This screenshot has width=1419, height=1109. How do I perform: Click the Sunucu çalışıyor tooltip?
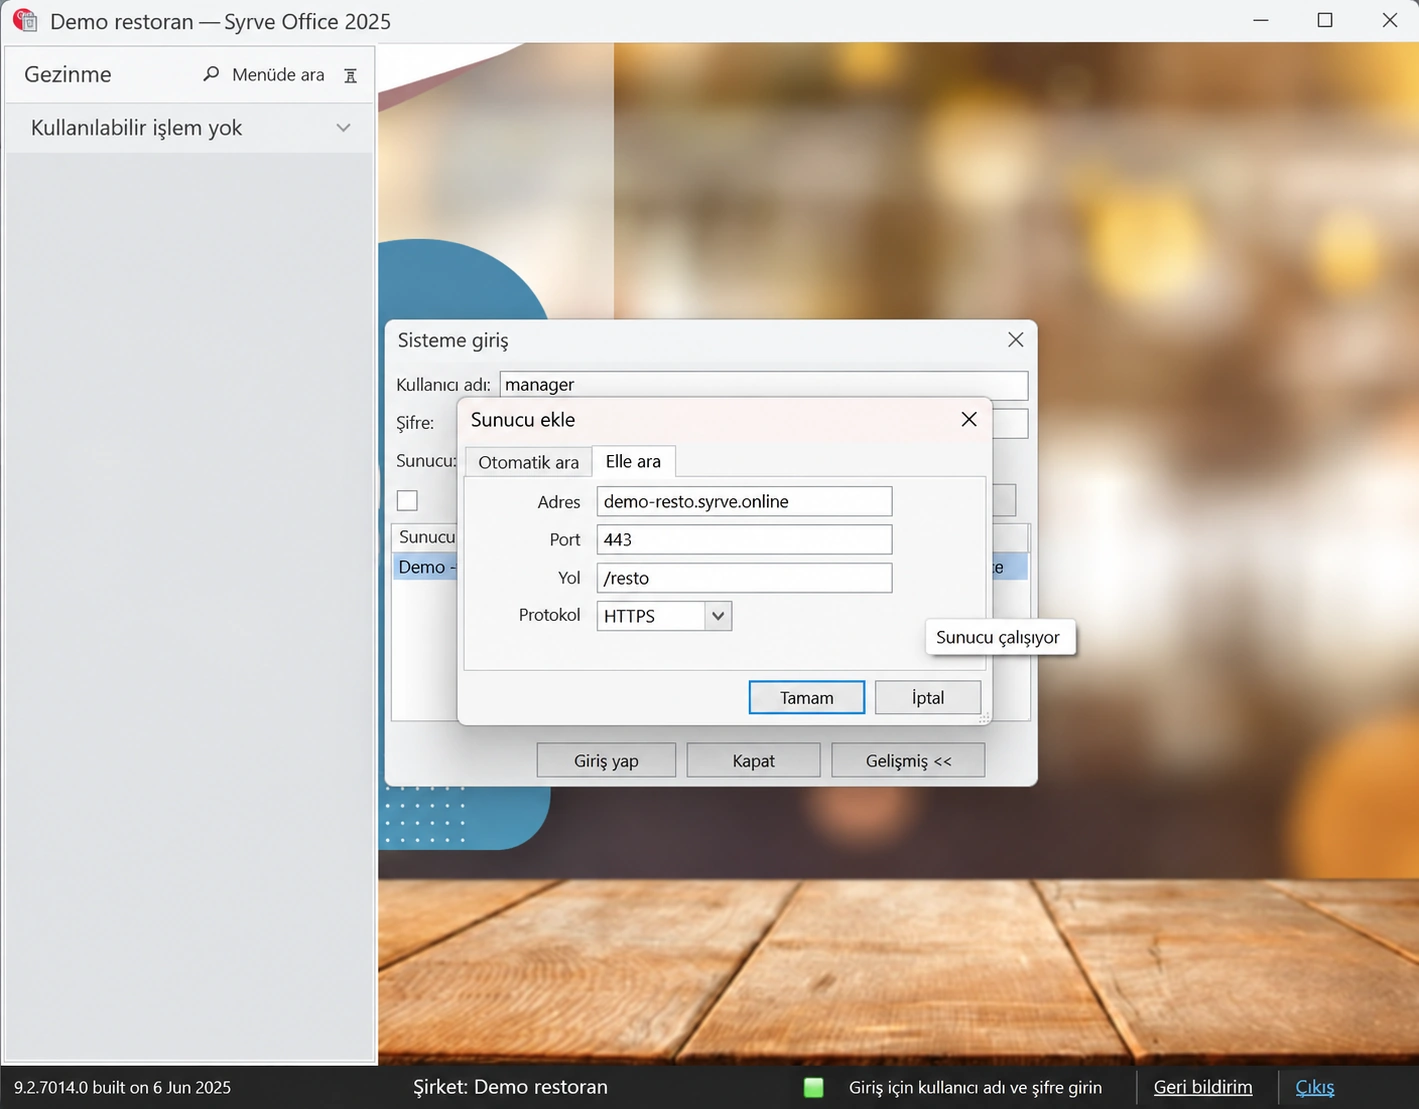coord(1000,637)
